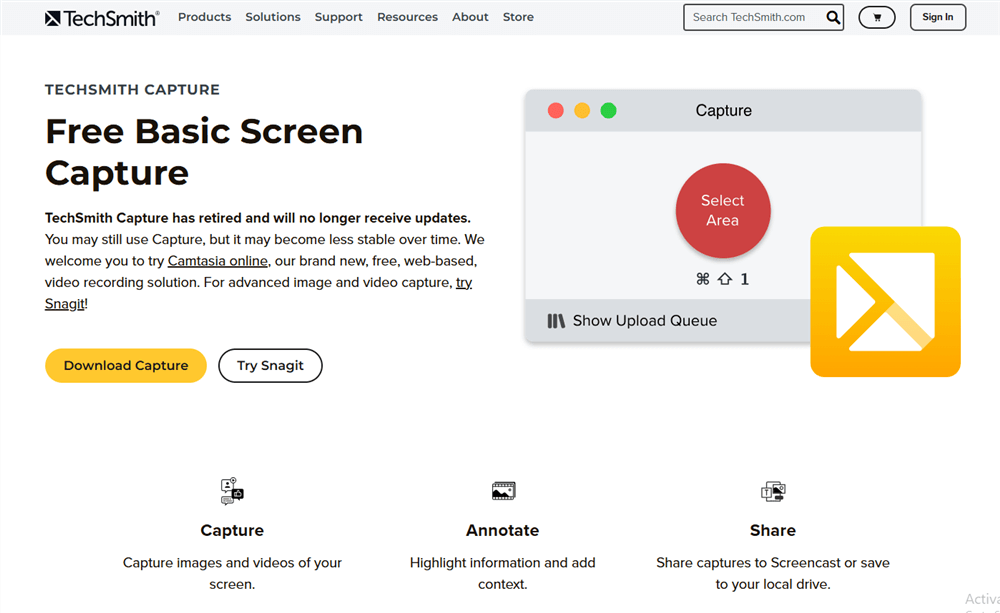Viewport: 1000px width, 613px height.
Task: Click the Download Capture button
Action: (126, 366)
